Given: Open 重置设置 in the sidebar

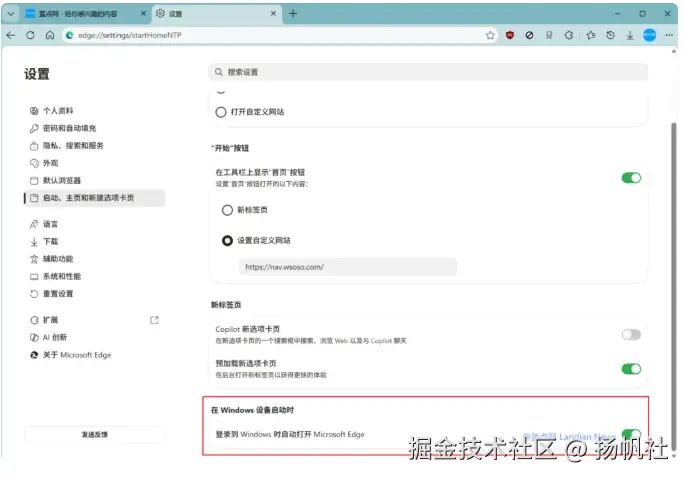Looking at the screenshot, I should 94,294.
